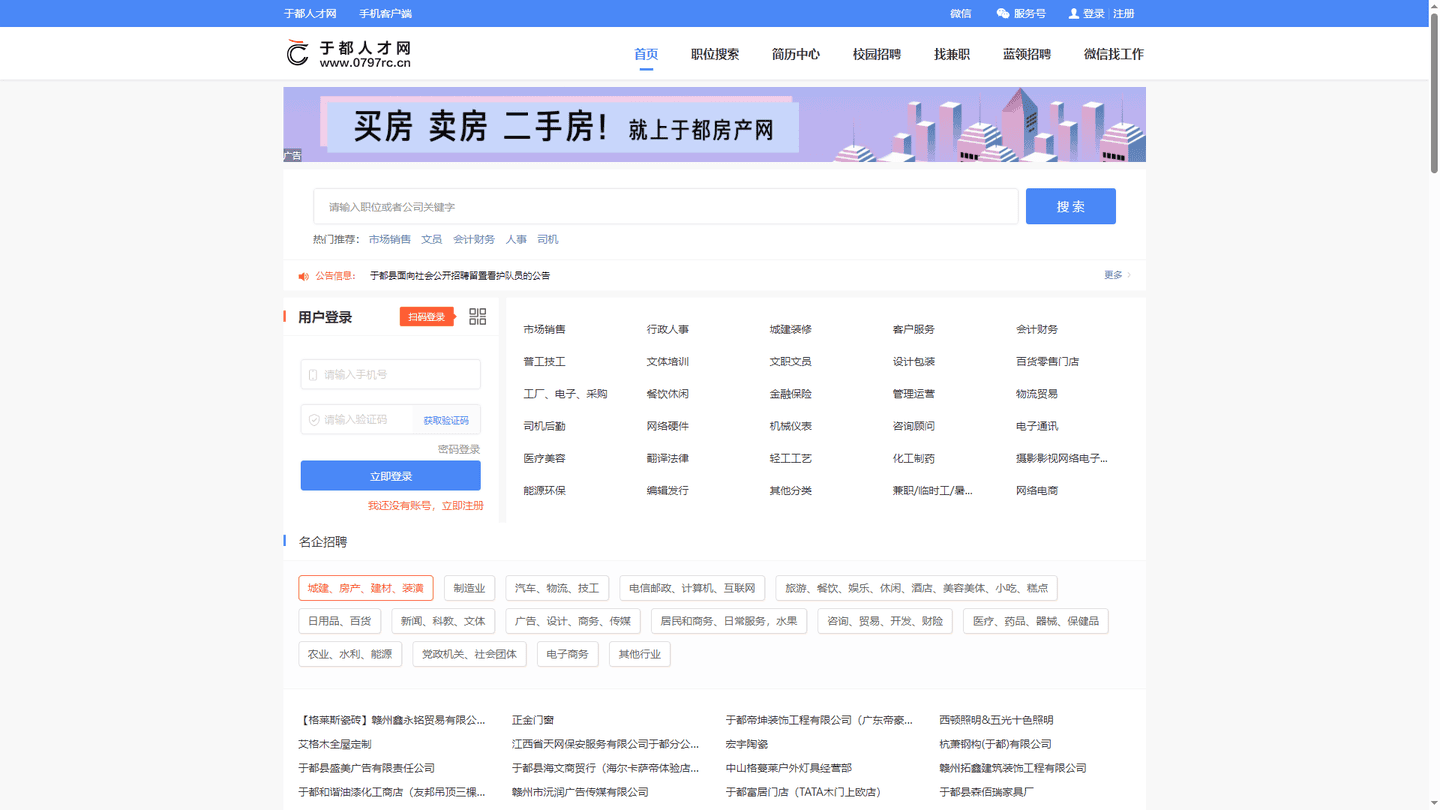Viewport: 1440px width, 810px height.
Task: Open the 蓝领招聘 tab
Action: tap(1027, 54)
